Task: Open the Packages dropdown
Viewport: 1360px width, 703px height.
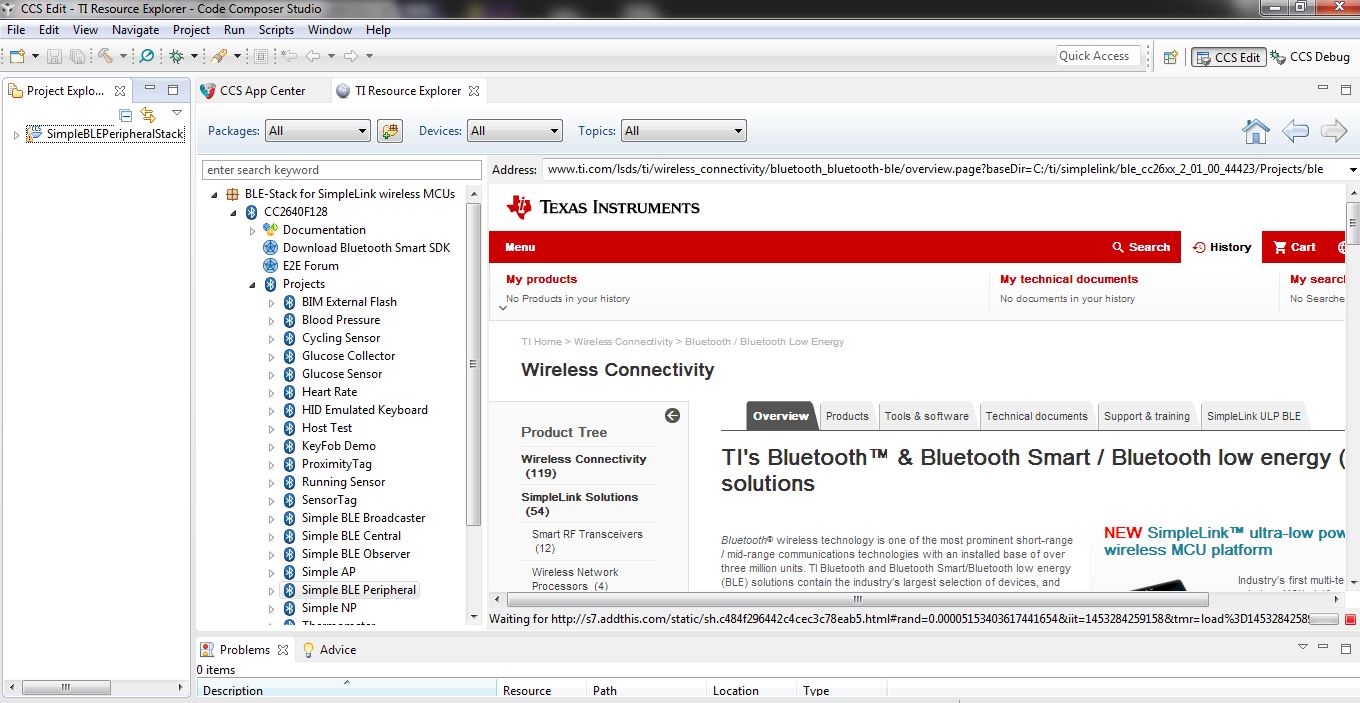Action: [318, 131]
